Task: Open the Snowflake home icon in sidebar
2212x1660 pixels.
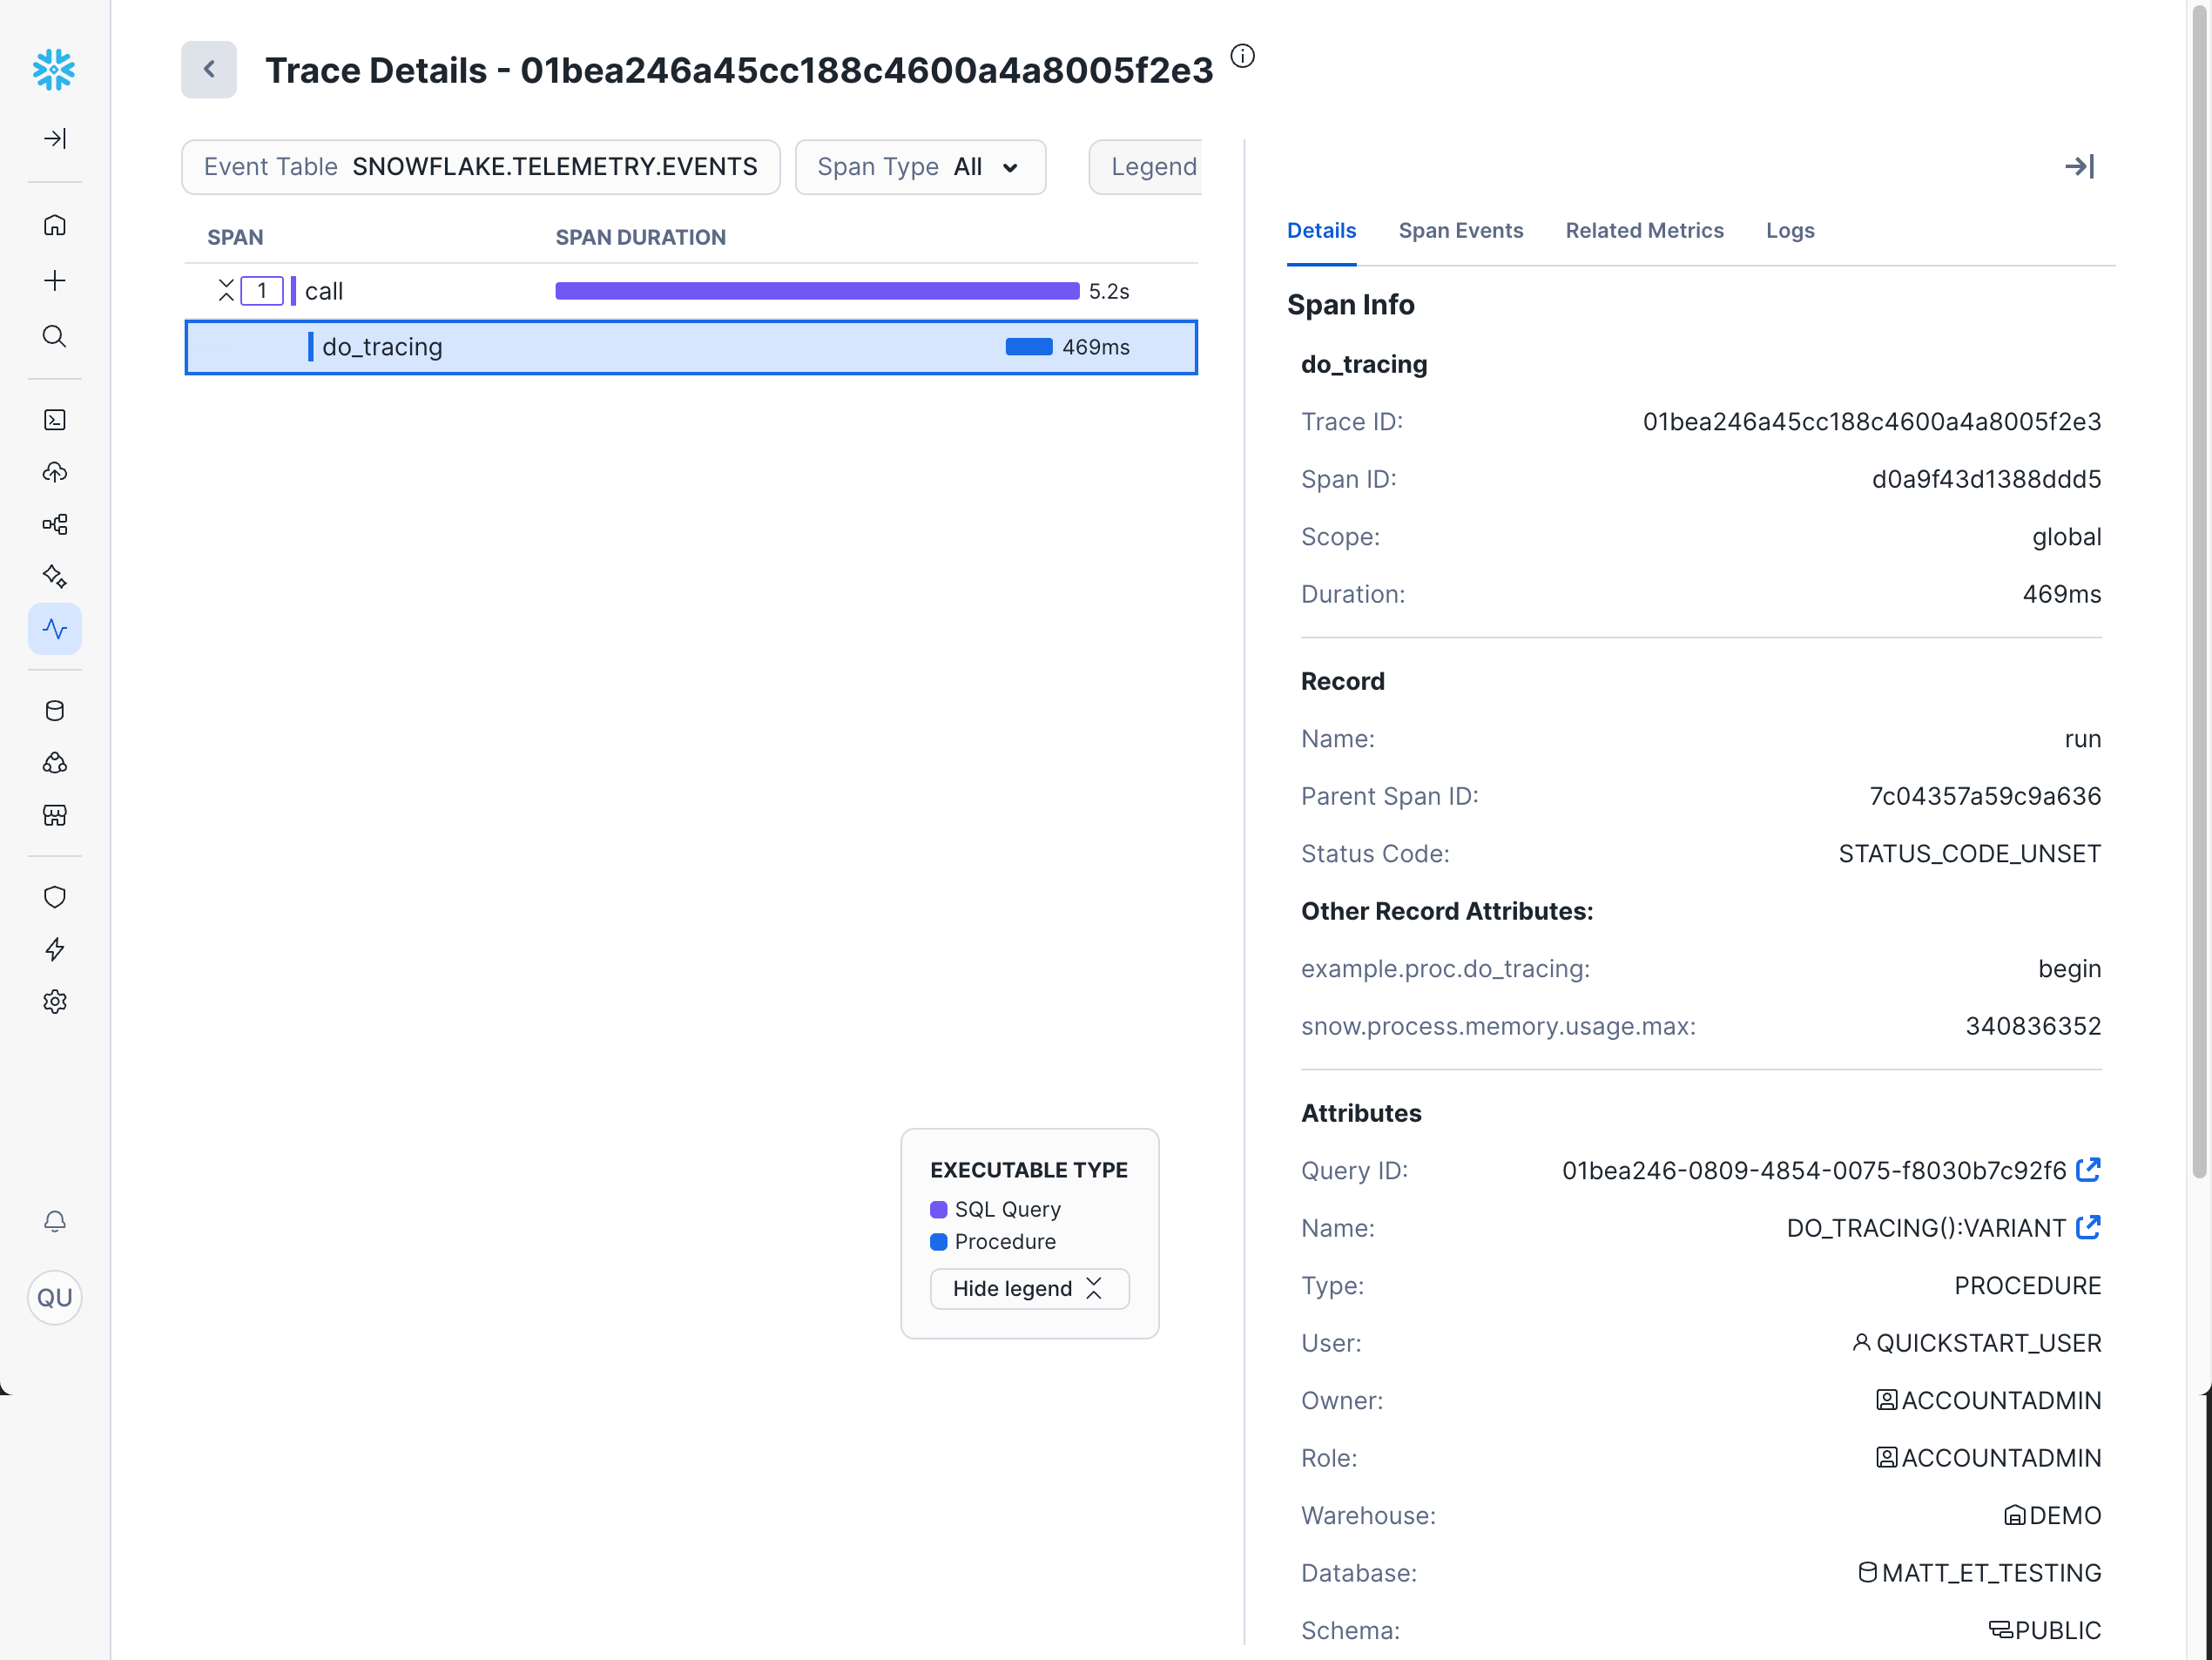Action: tap(55, 224)
